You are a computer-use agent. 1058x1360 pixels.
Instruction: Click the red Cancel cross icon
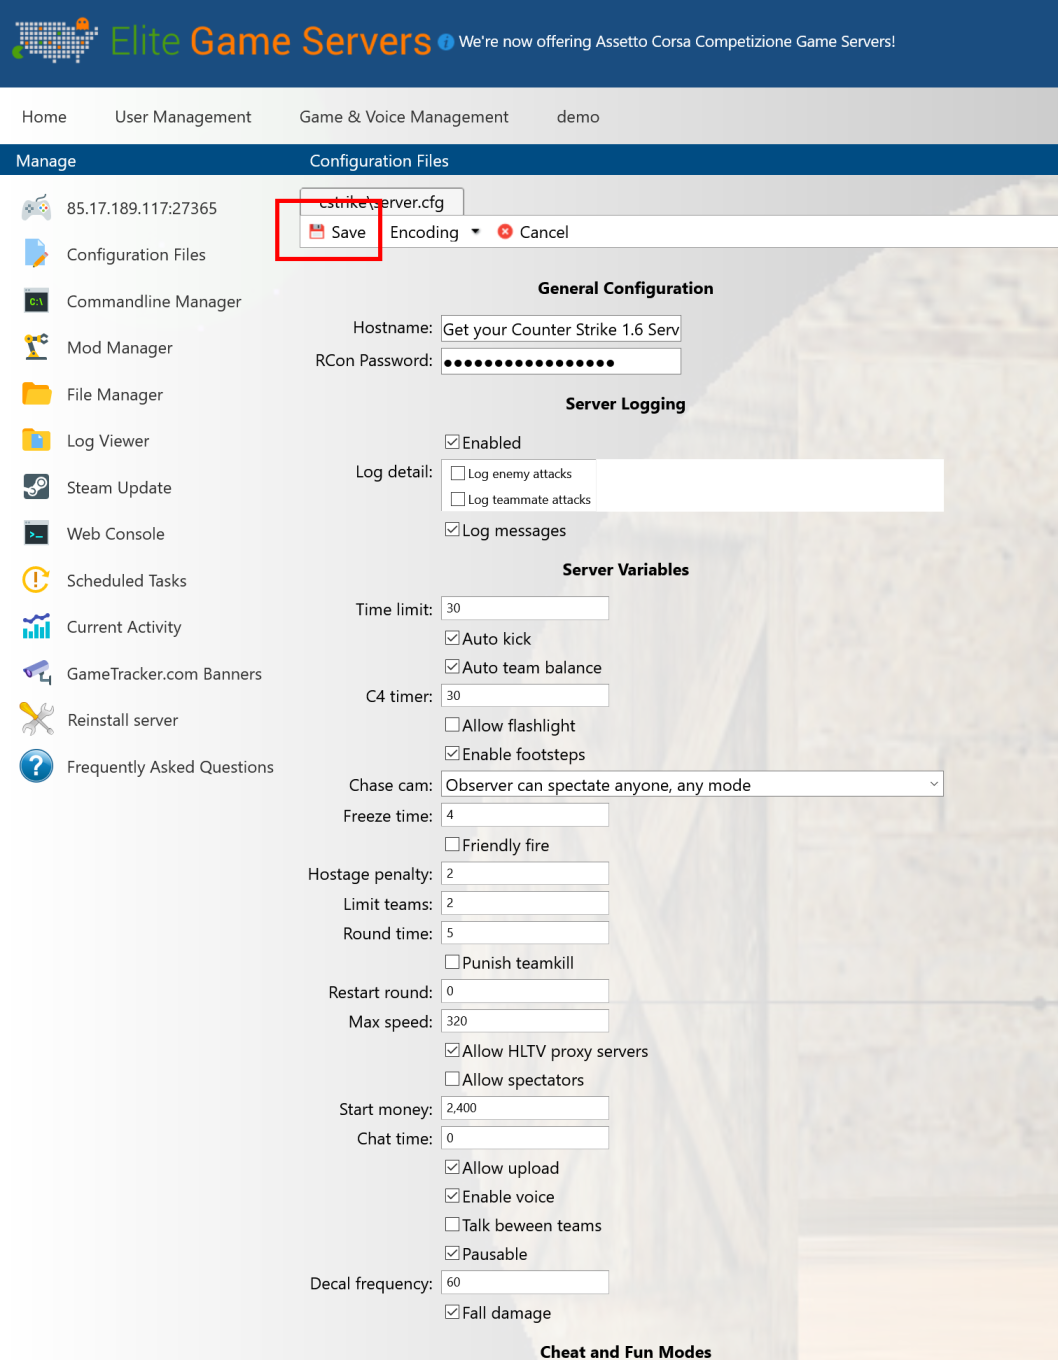pyautogui.click(x=505, y=232)
